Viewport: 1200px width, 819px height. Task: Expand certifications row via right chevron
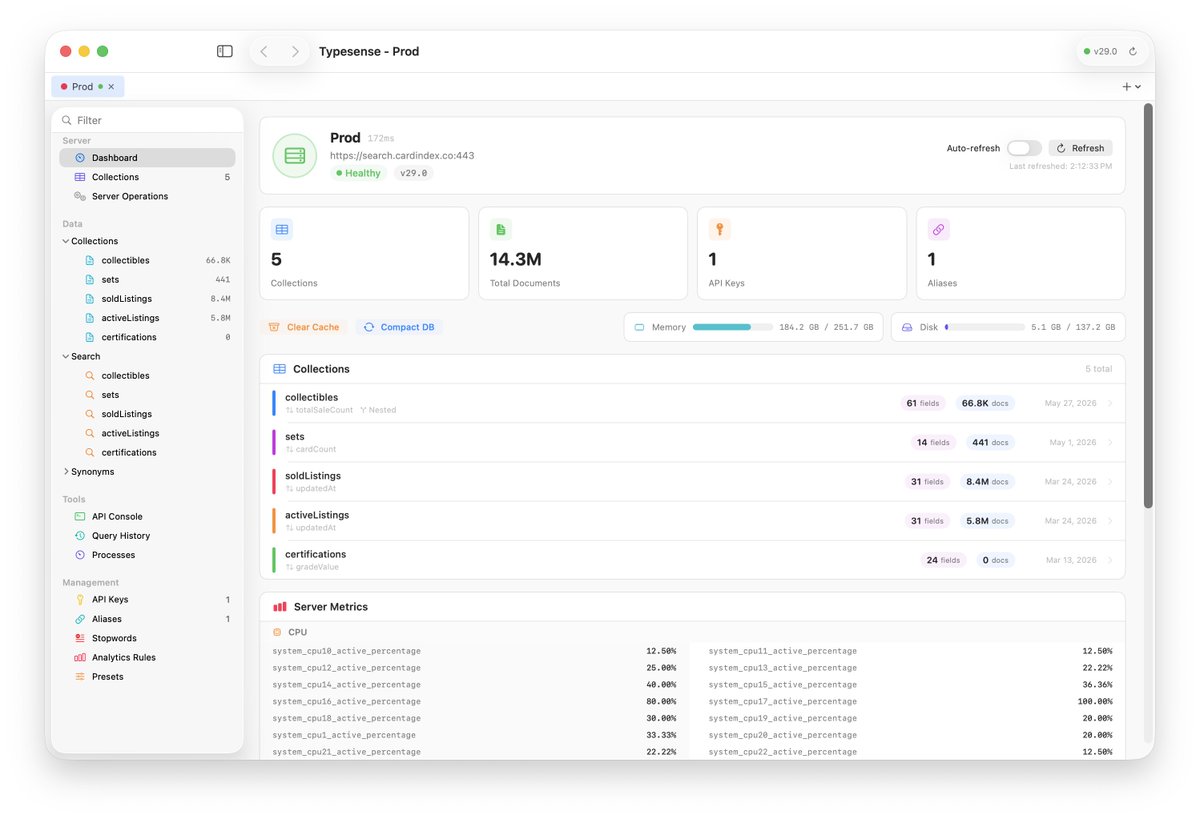[1110, 560]
